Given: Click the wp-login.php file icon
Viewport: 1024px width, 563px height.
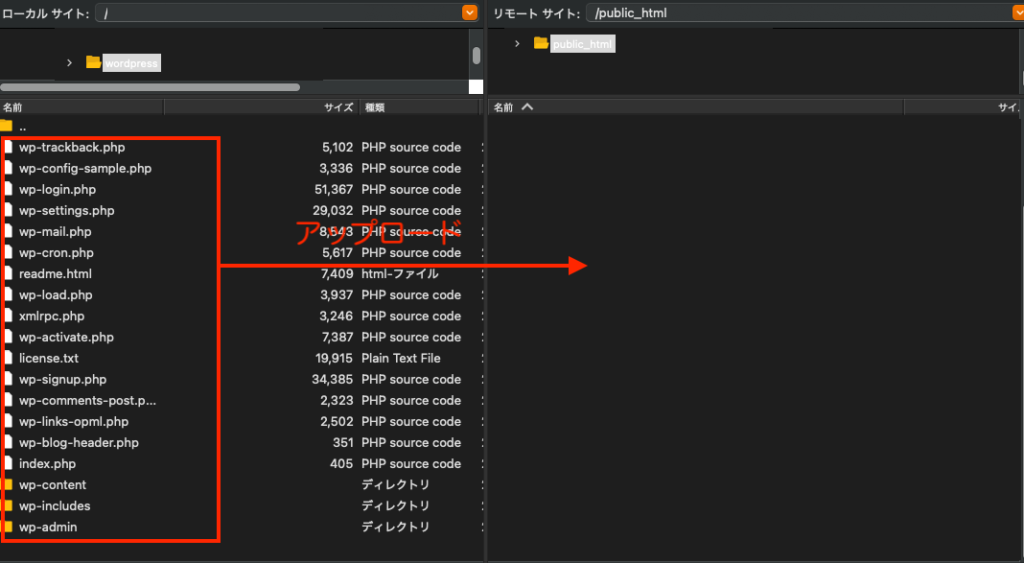Looking at the screenshot, I should coord(8,190).
